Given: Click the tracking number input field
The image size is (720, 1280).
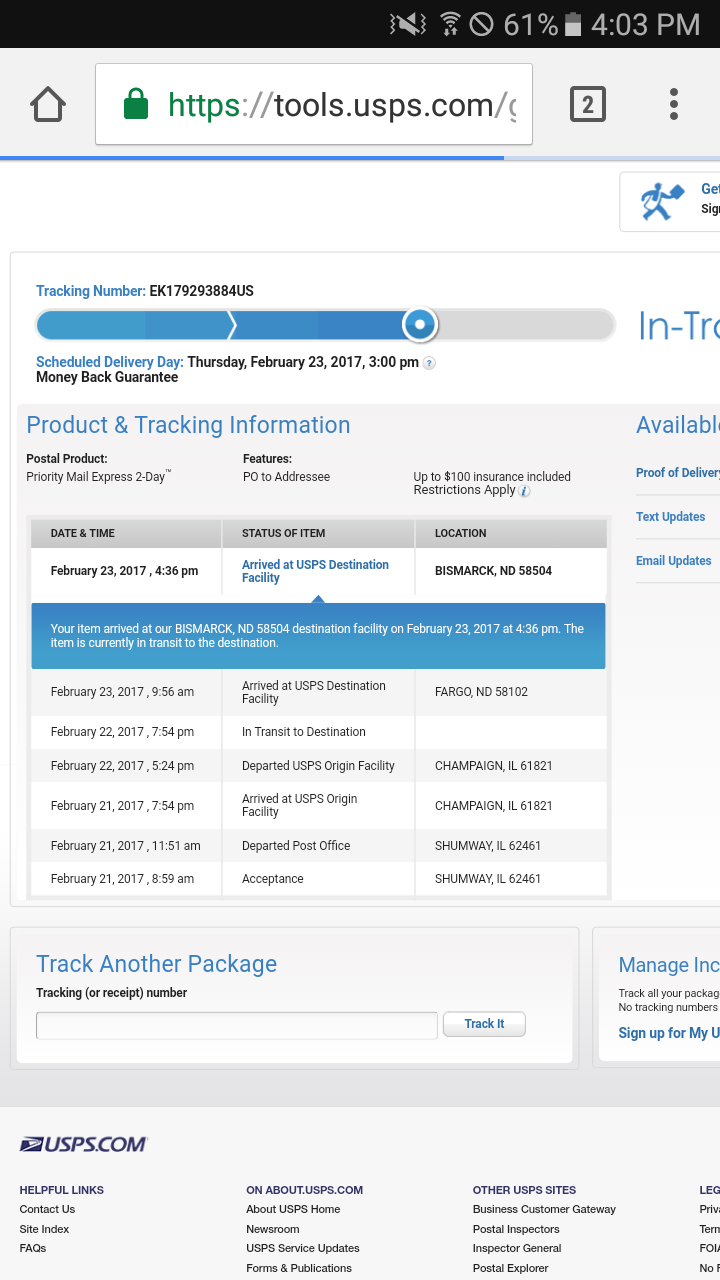Looking at the screenshot, I should (x=237, y=1025).
